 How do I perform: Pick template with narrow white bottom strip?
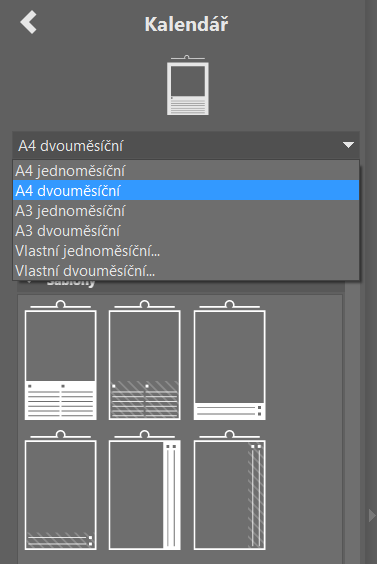pyautogui.click(x=230, y=360)
